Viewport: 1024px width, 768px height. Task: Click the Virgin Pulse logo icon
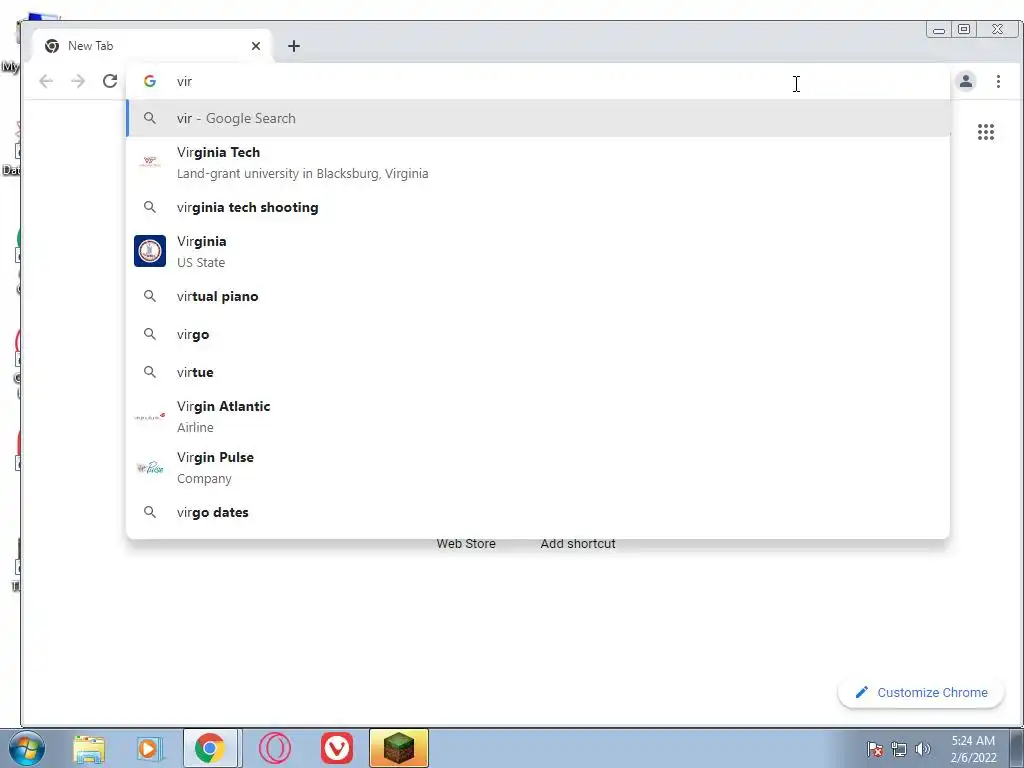(150, 468)
